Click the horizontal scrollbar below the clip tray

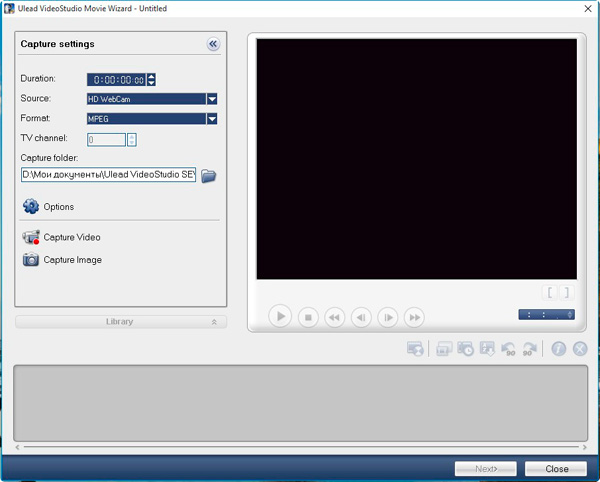[300, 447]
